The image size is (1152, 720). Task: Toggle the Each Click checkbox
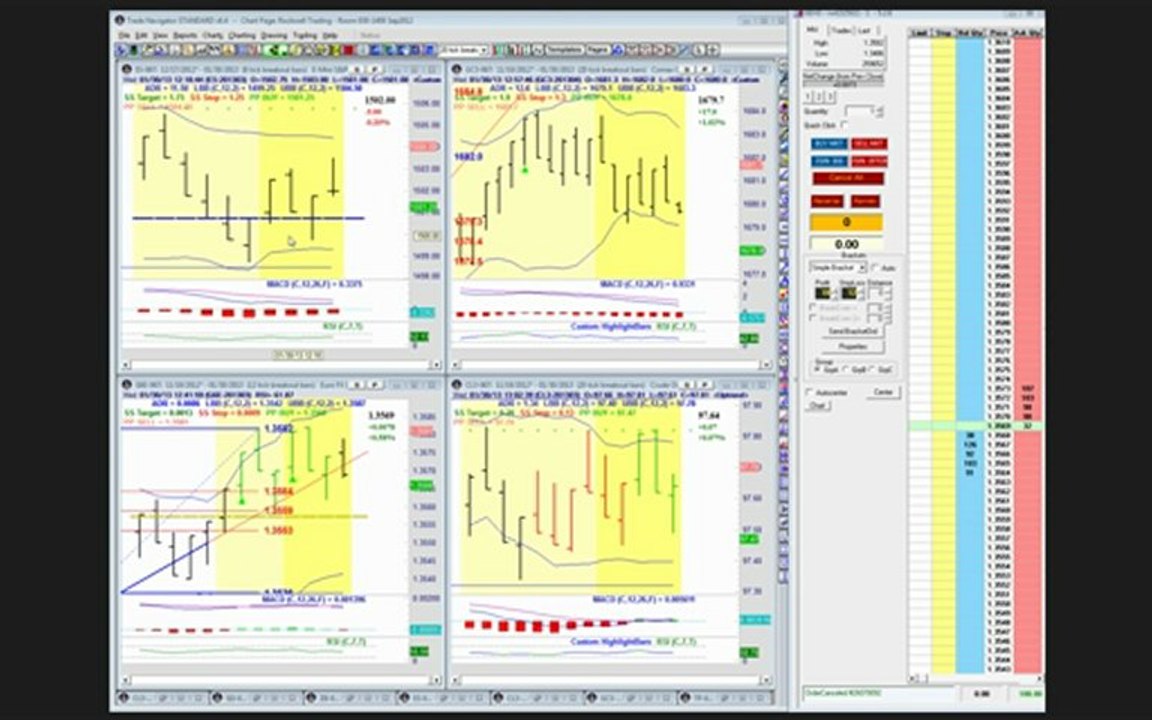(843, 125)
